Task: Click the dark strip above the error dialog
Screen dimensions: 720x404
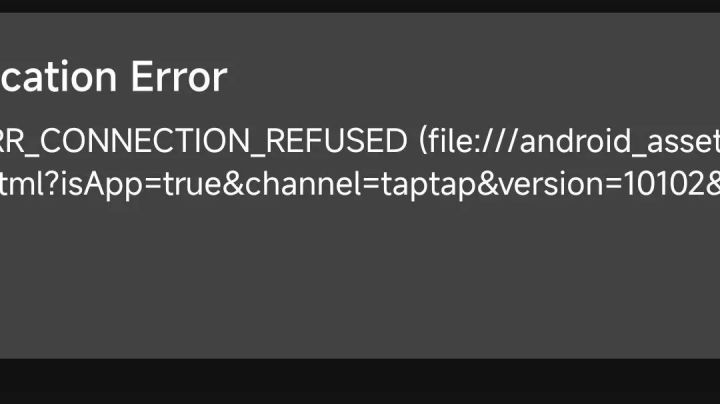Action: point(360,6)
